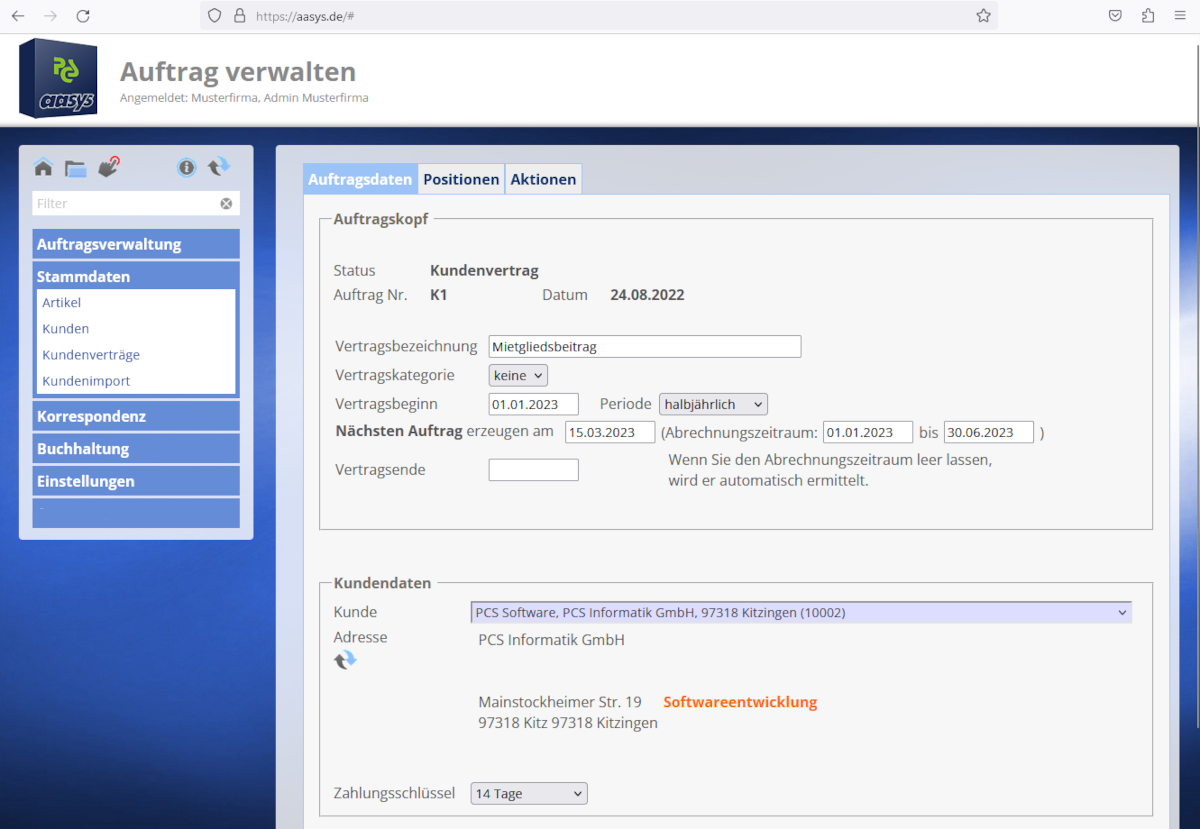Refresh customer address with arrows icon under Adresse
The height and width of the screenshot is (829, 1200).
(345, 660)
